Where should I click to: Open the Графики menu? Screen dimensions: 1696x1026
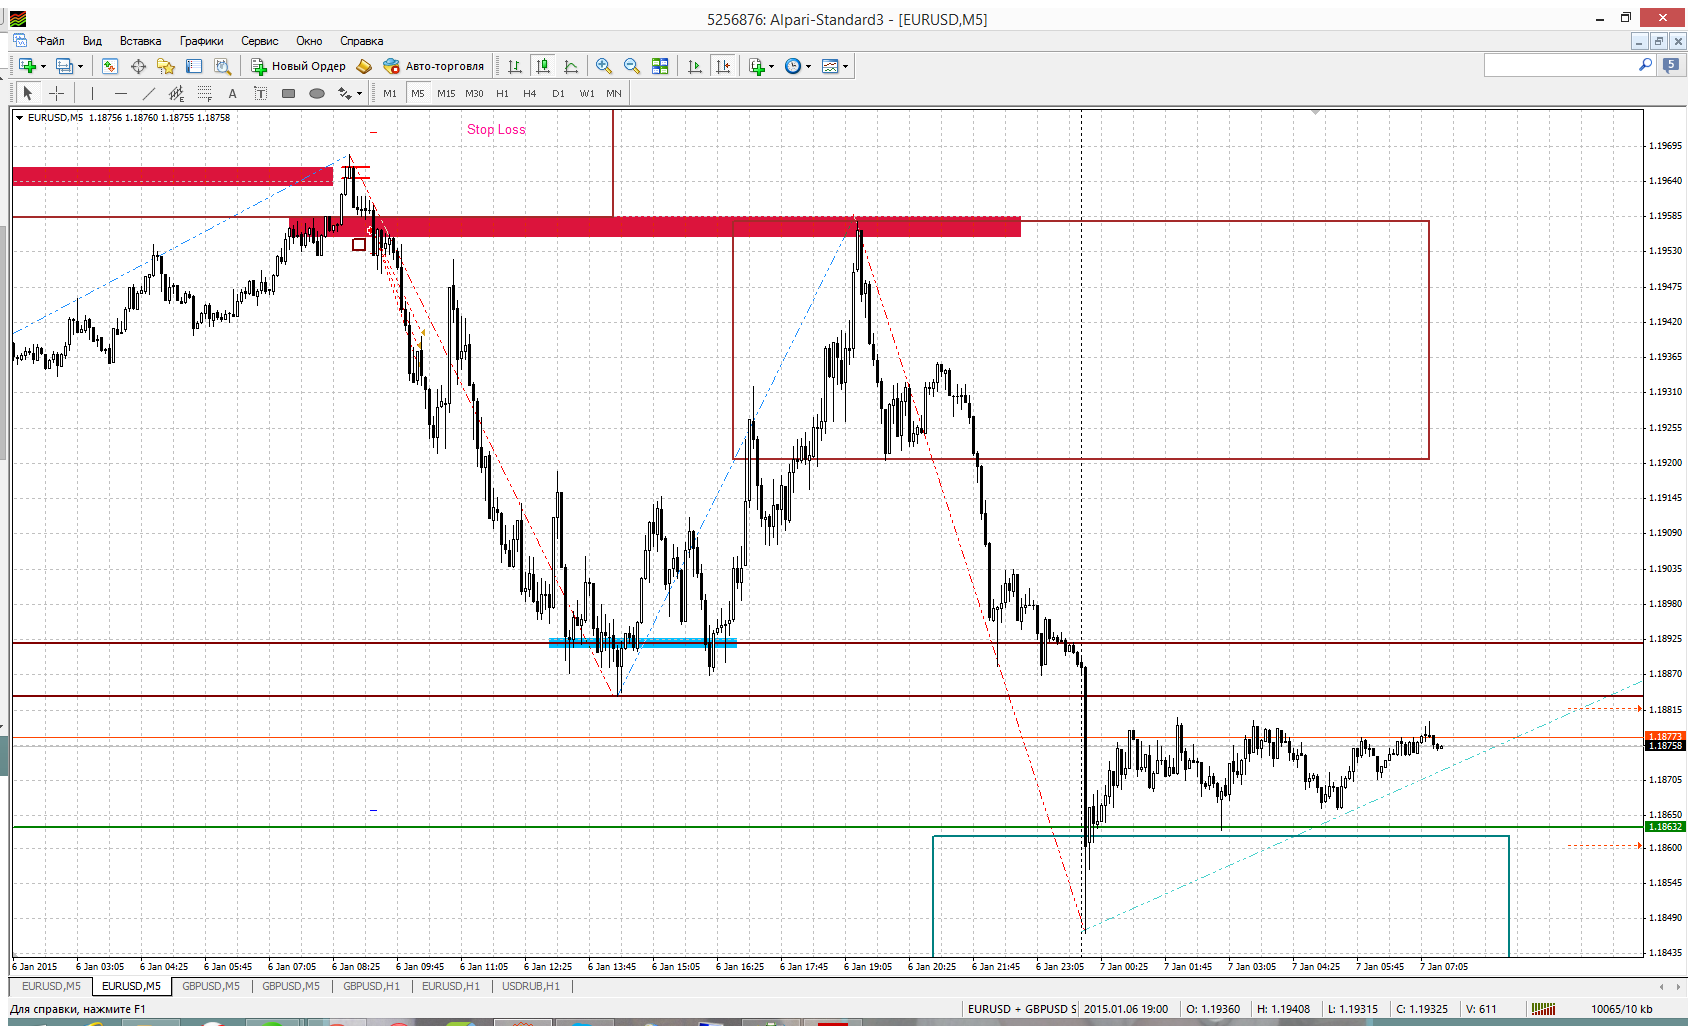tap(201, 41)
